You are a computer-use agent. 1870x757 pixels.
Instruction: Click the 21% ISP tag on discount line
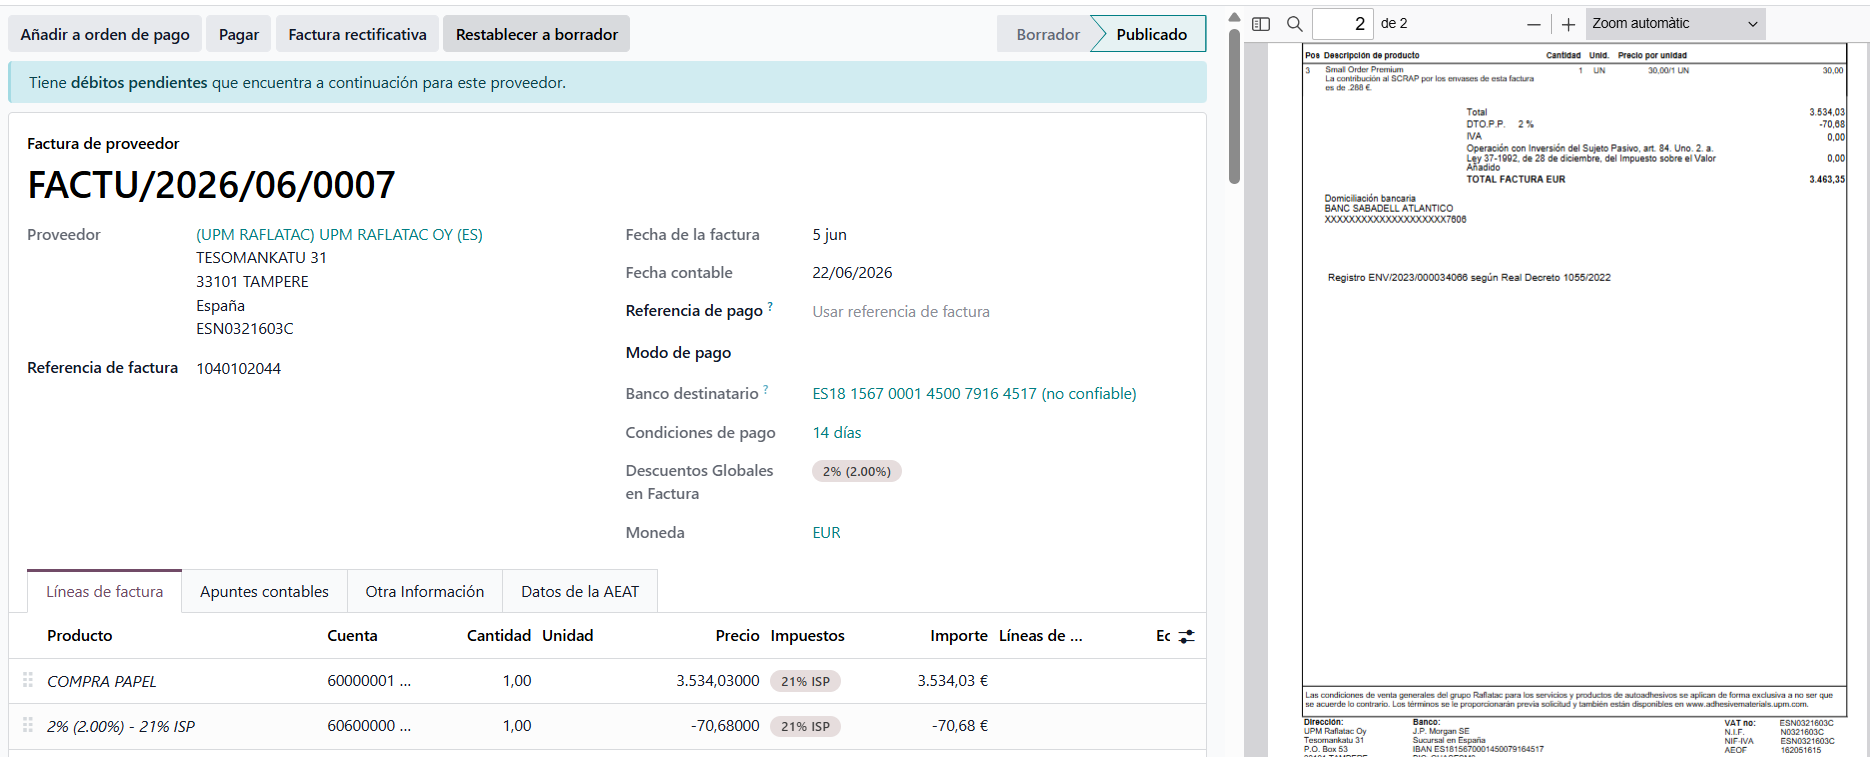click(x=805, y=726)
